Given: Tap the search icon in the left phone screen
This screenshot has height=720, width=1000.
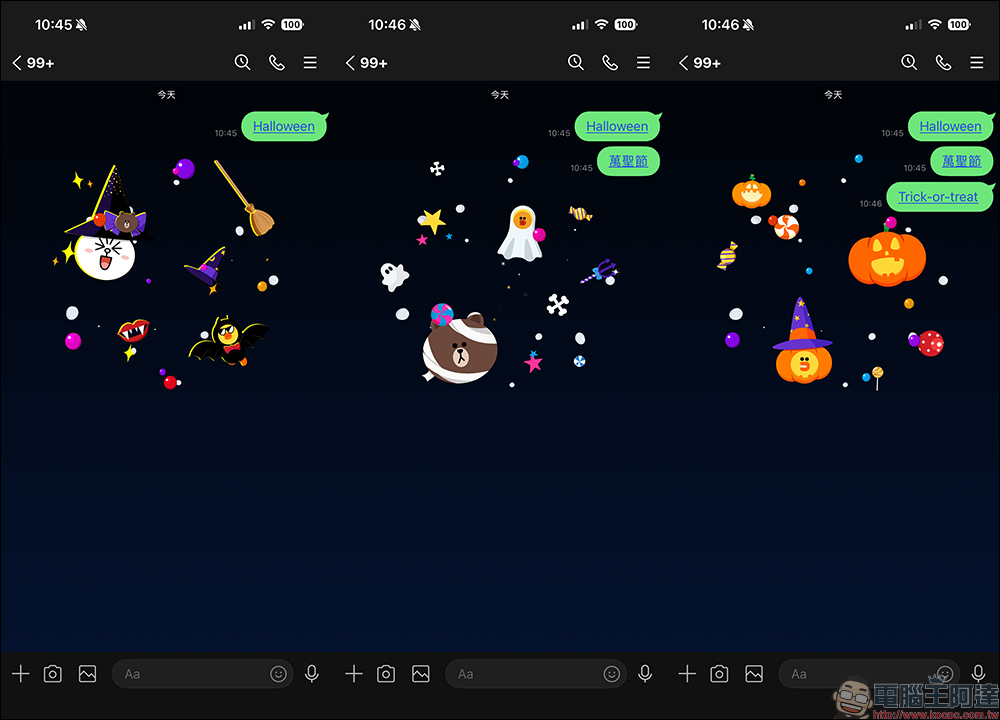Looking at the screenshot, I should coord(242,62).
